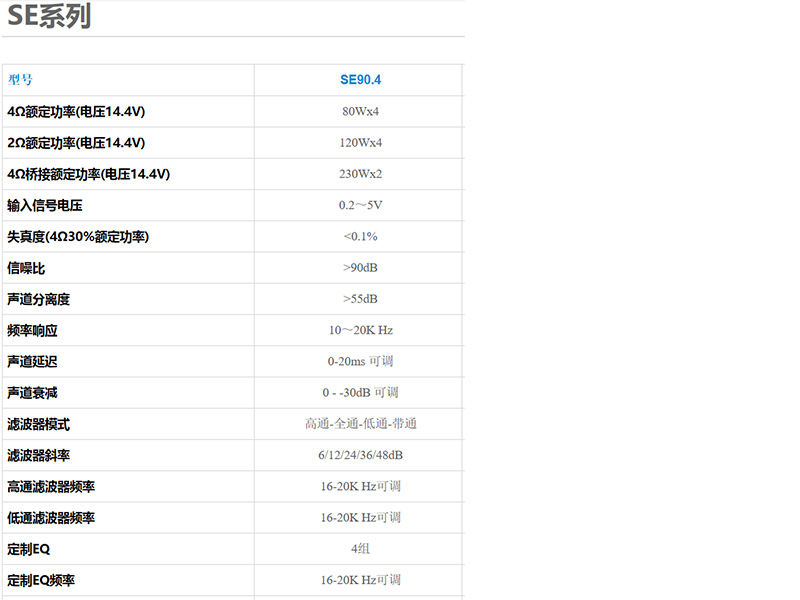
Task: Click the 0 - -30dB 可调 value
Action: coord(360,393)
